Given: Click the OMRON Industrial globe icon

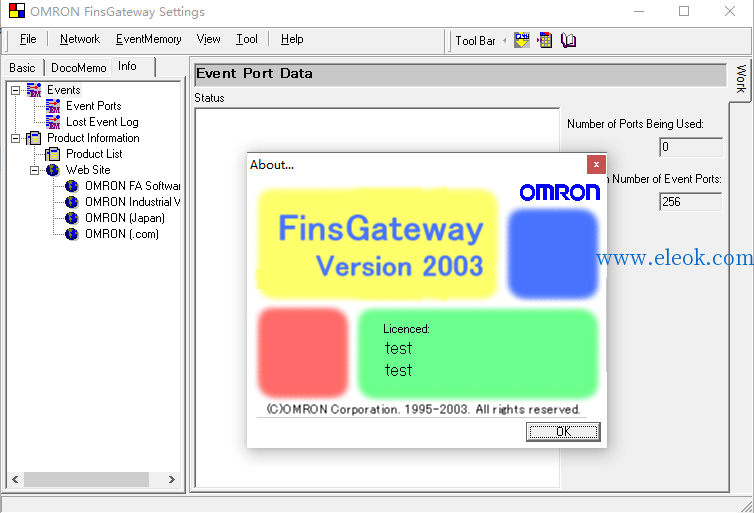Looking at the screenshot, I should [72, 202].
